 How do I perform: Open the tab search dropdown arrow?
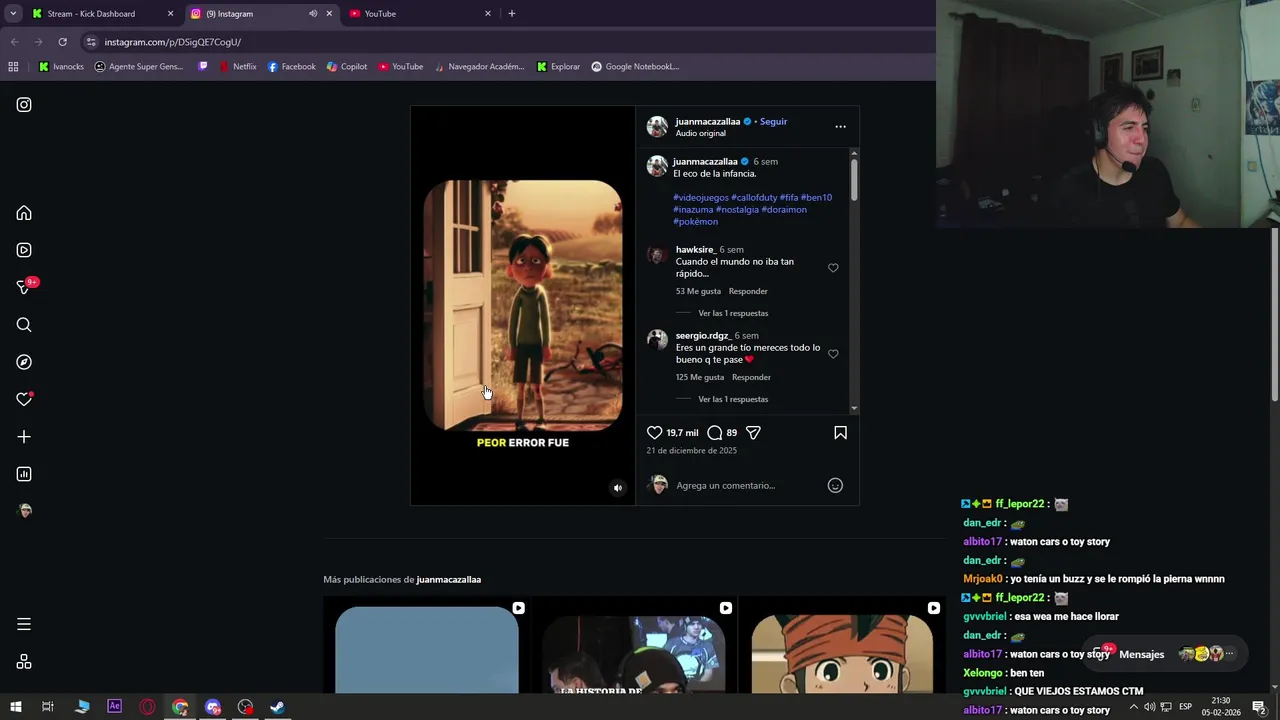pos(13,14)
